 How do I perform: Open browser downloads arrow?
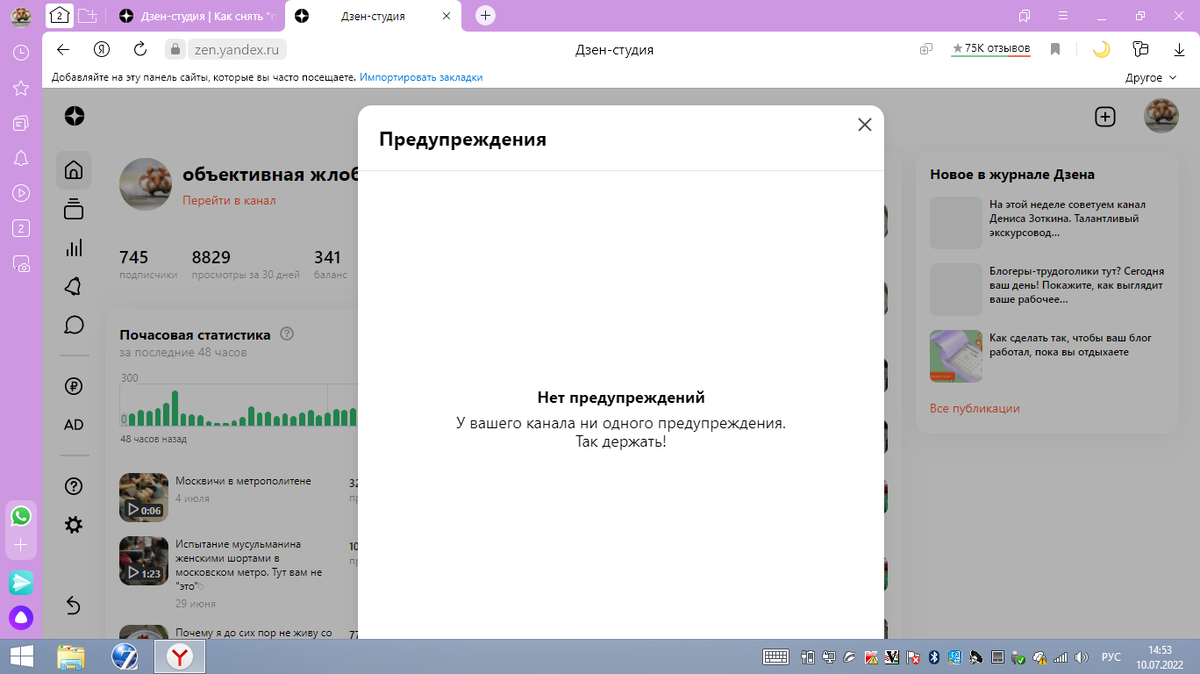coord(1179,49)
